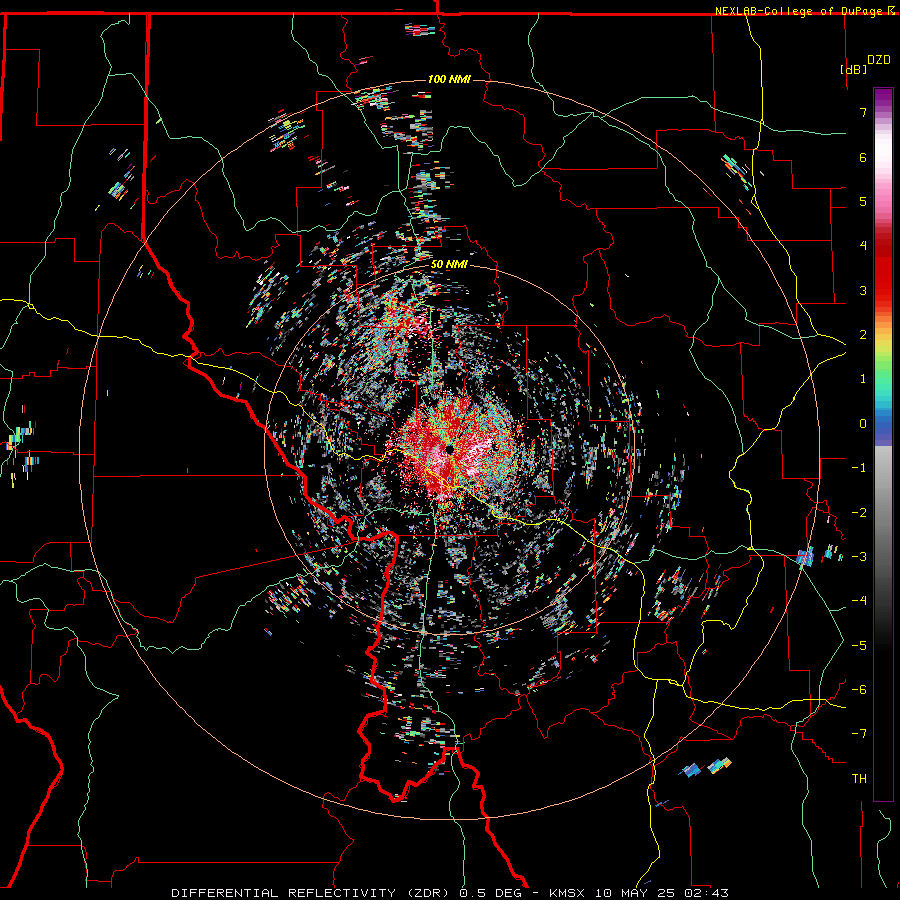Viewport: 900px width, 900px height.
Task: Click the 100 NMI range ring label
Action: tap(449, 79)
